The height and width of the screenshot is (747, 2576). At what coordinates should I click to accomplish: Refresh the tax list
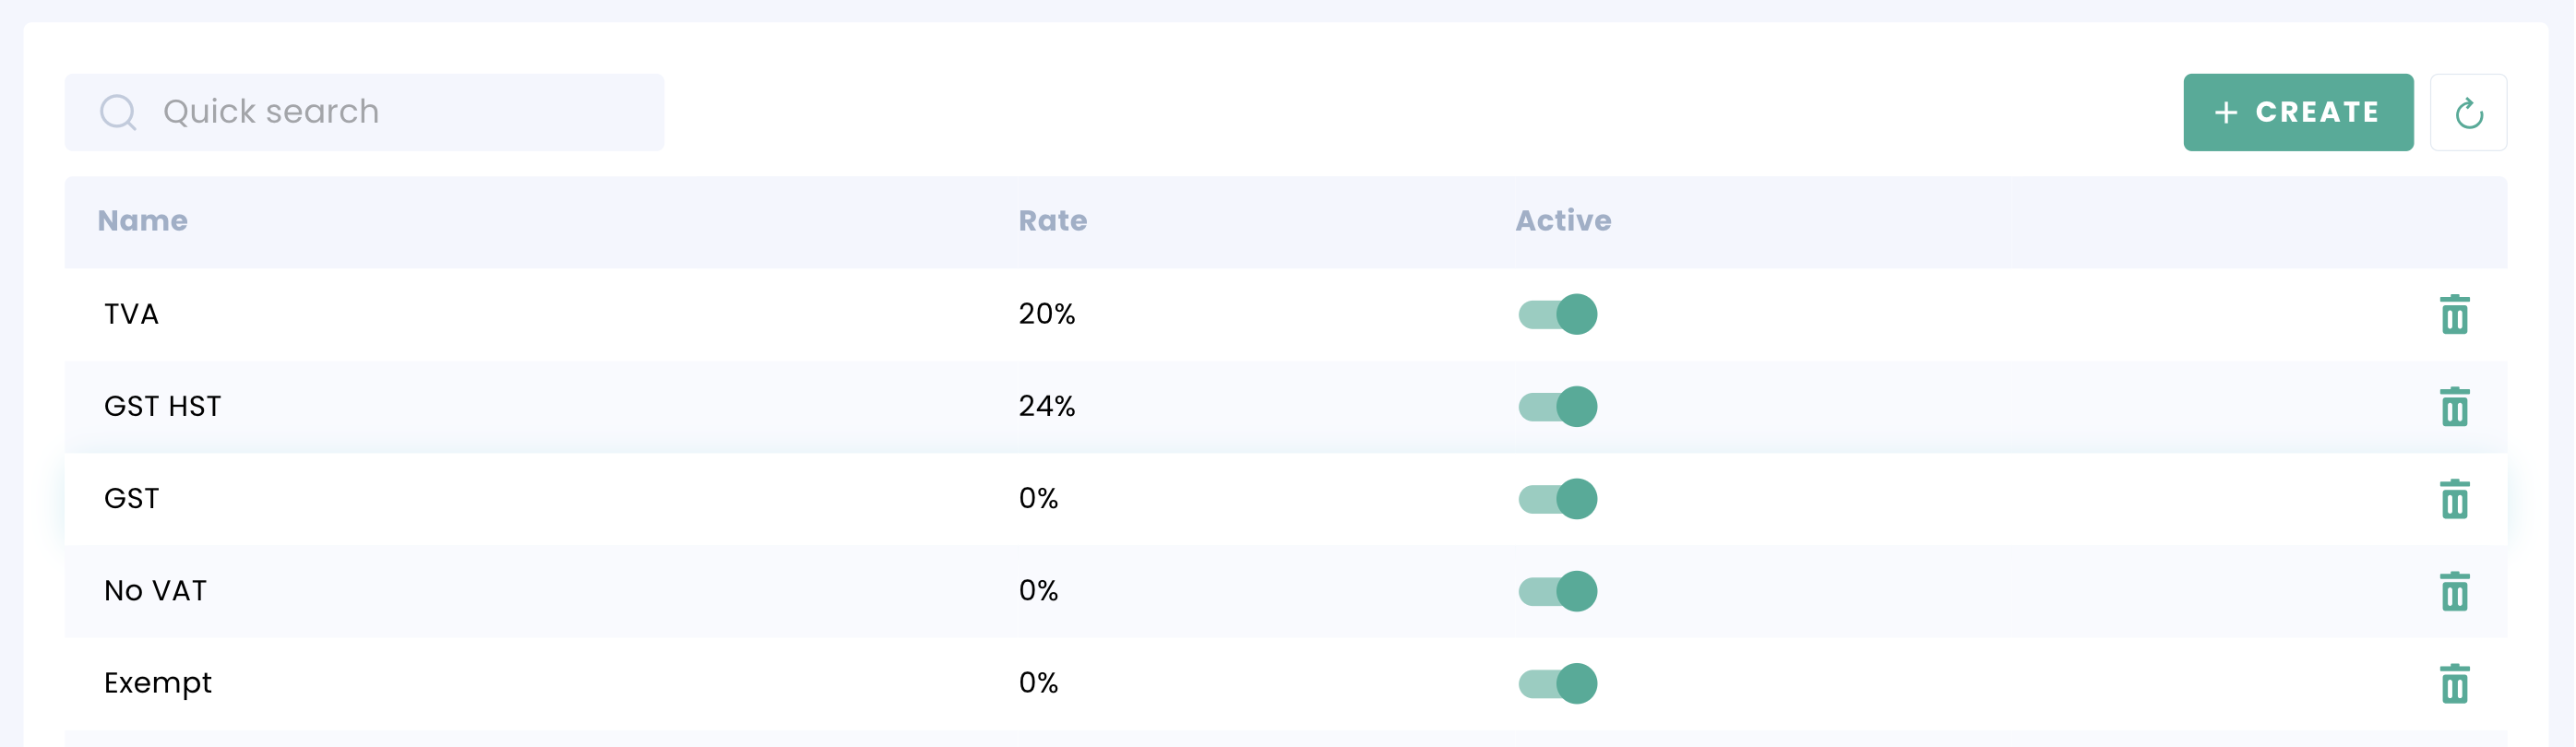click(2467, 113)
